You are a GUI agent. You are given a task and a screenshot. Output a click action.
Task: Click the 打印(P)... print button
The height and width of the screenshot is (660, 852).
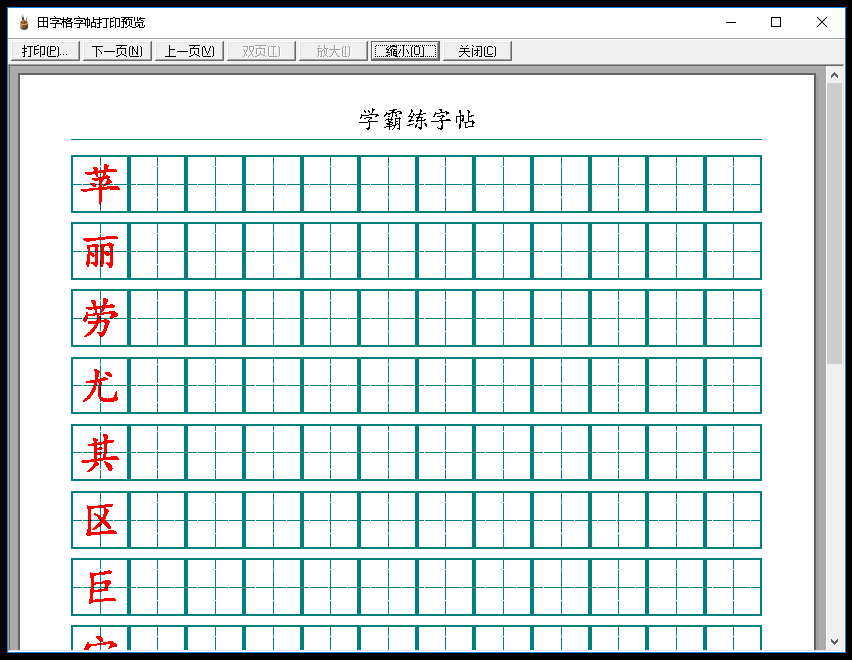click(x=45, y=51)
